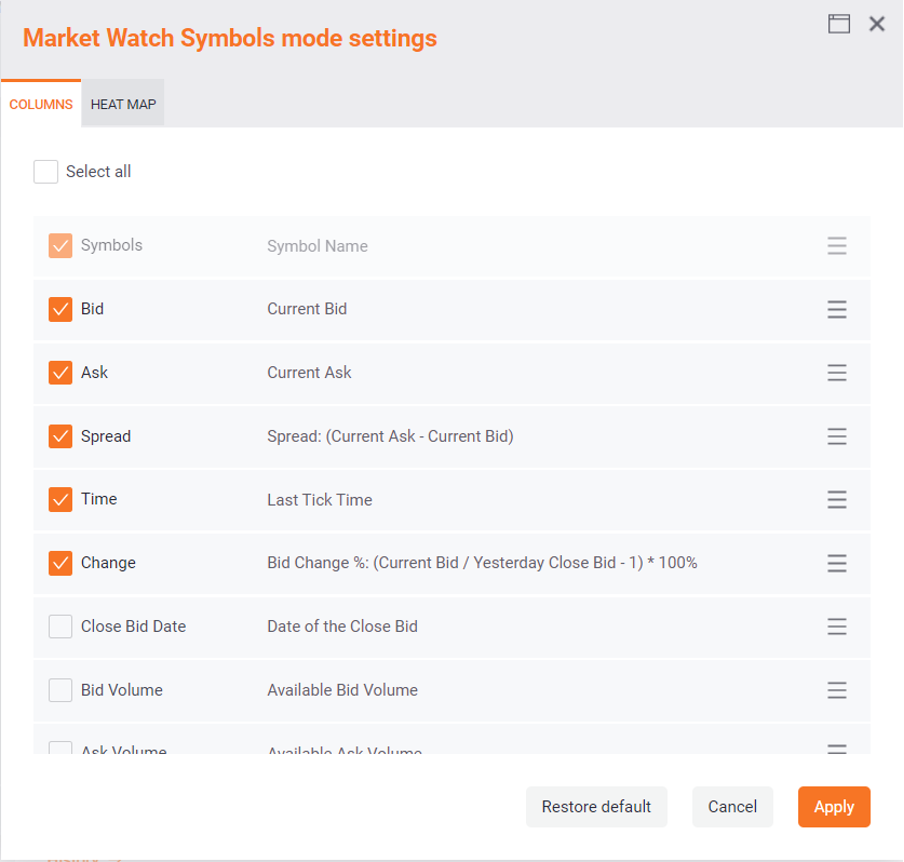Screen dimensions: 904x862
Task: Click the reorder handle on the Ask row
Action: click(x=837, y=372)
